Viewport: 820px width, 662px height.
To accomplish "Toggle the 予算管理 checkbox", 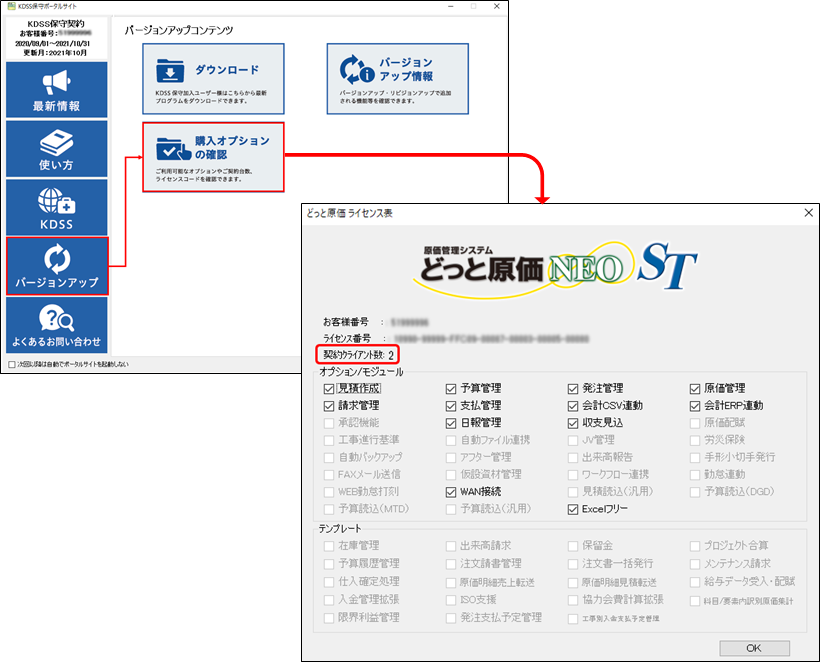I will click(451, 389).
